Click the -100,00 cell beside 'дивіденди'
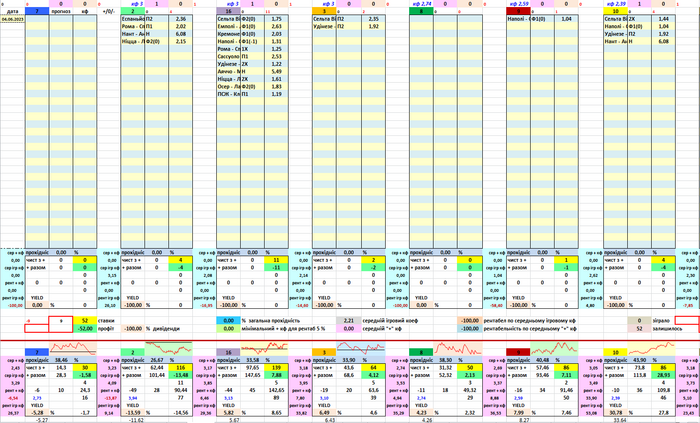700x423 pixels. 133,328
